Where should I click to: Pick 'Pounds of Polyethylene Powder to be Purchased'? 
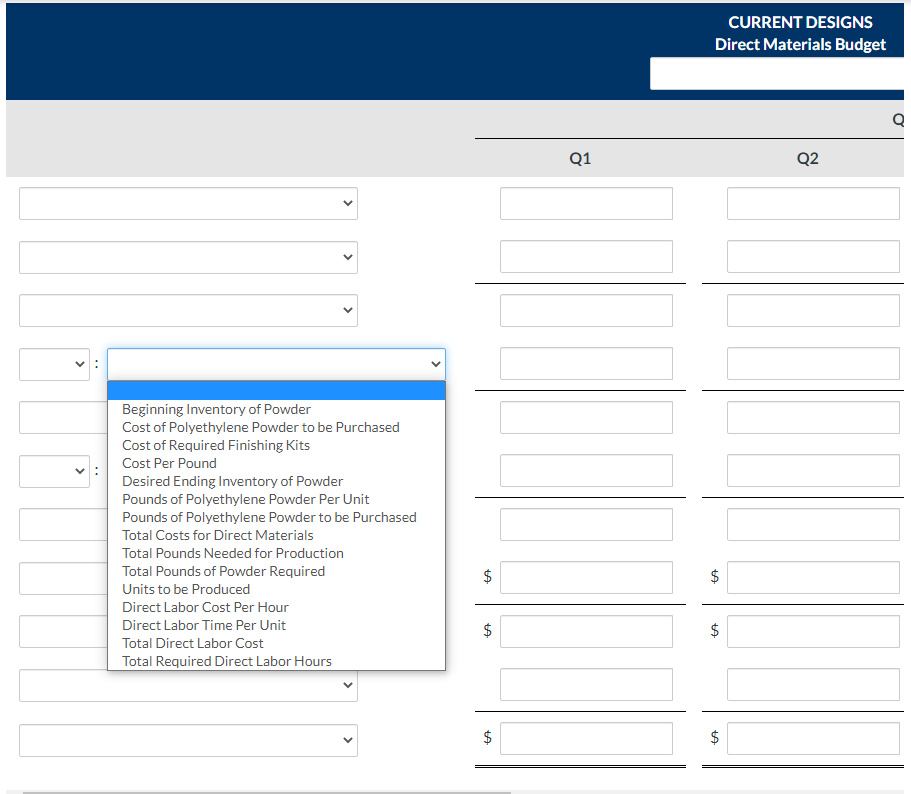coord(277,518)
